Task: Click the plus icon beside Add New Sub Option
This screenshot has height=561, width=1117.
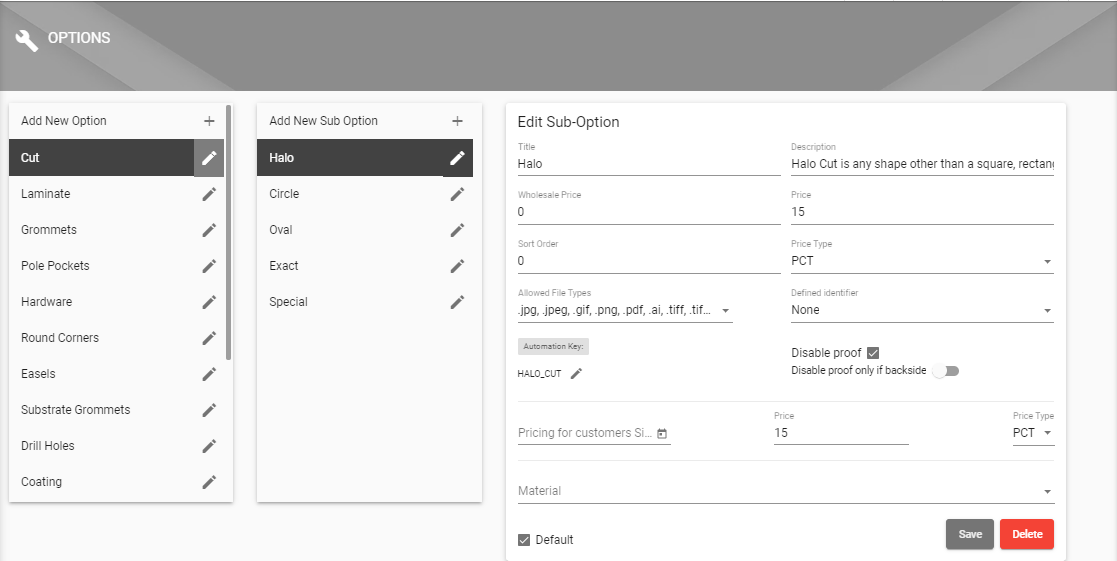Action: 457,121
